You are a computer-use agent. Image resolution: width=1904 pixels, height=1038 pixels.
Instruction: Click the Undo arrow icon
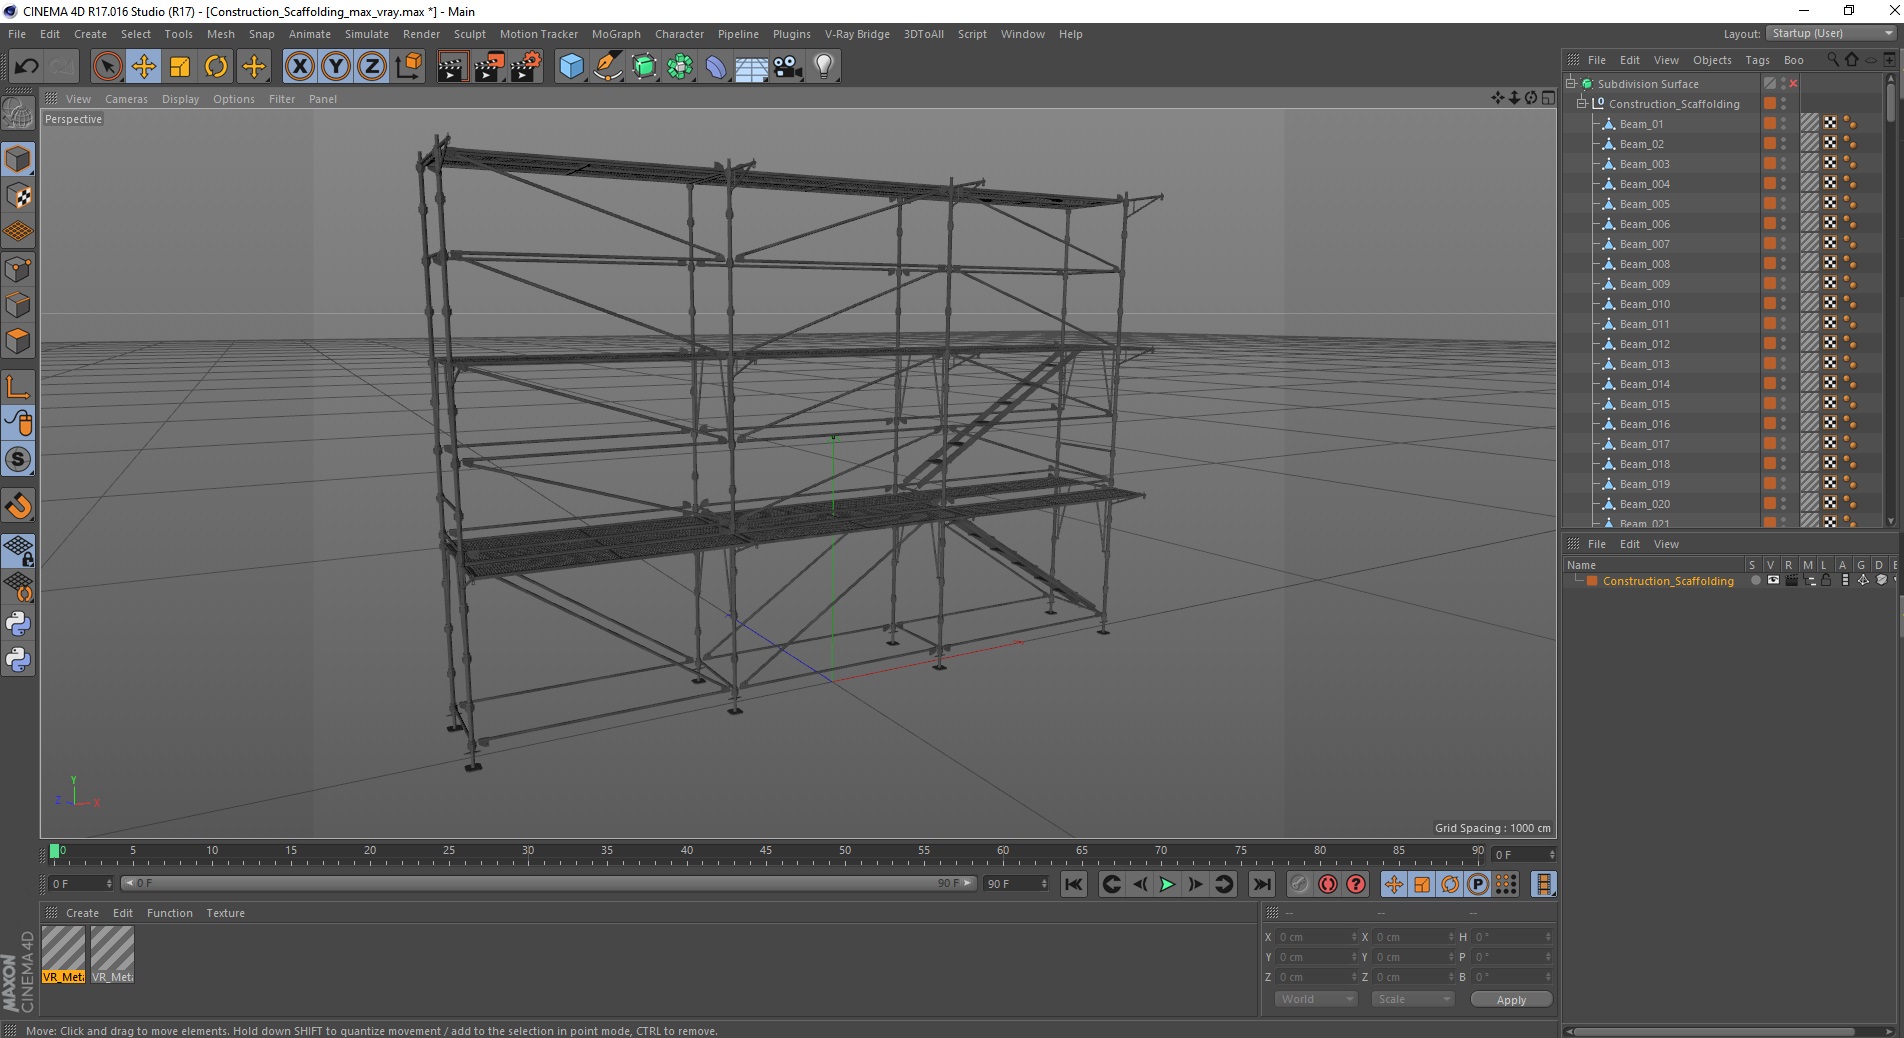pos(26,67)
